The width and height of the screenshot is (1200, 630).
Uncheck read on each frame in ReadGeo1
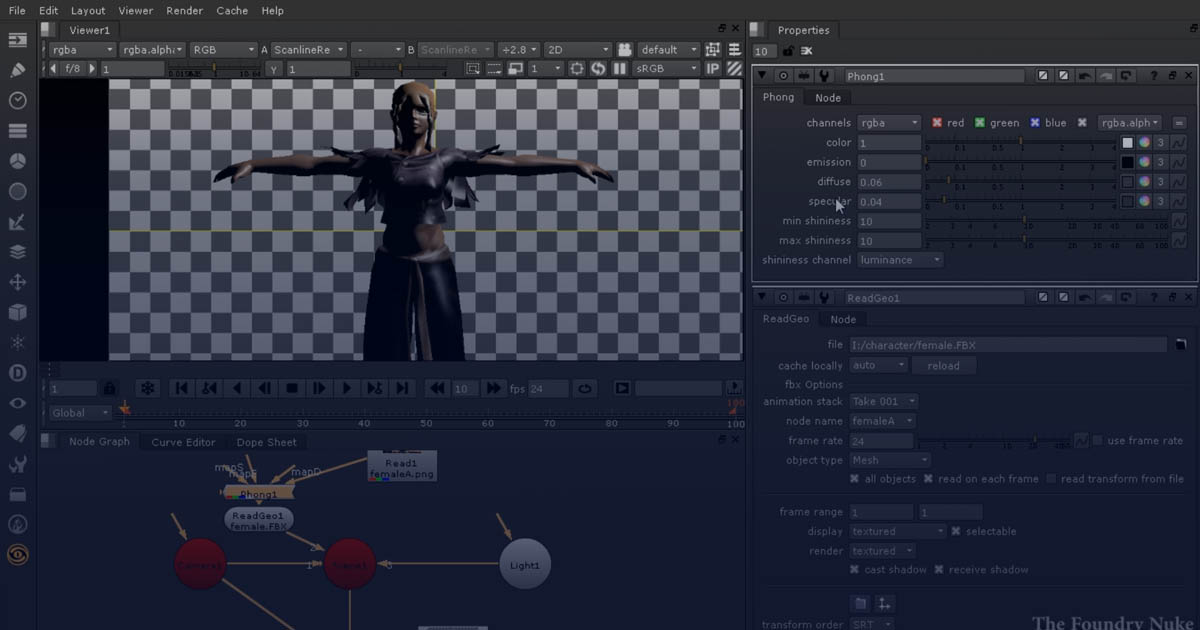click(927, 479)
